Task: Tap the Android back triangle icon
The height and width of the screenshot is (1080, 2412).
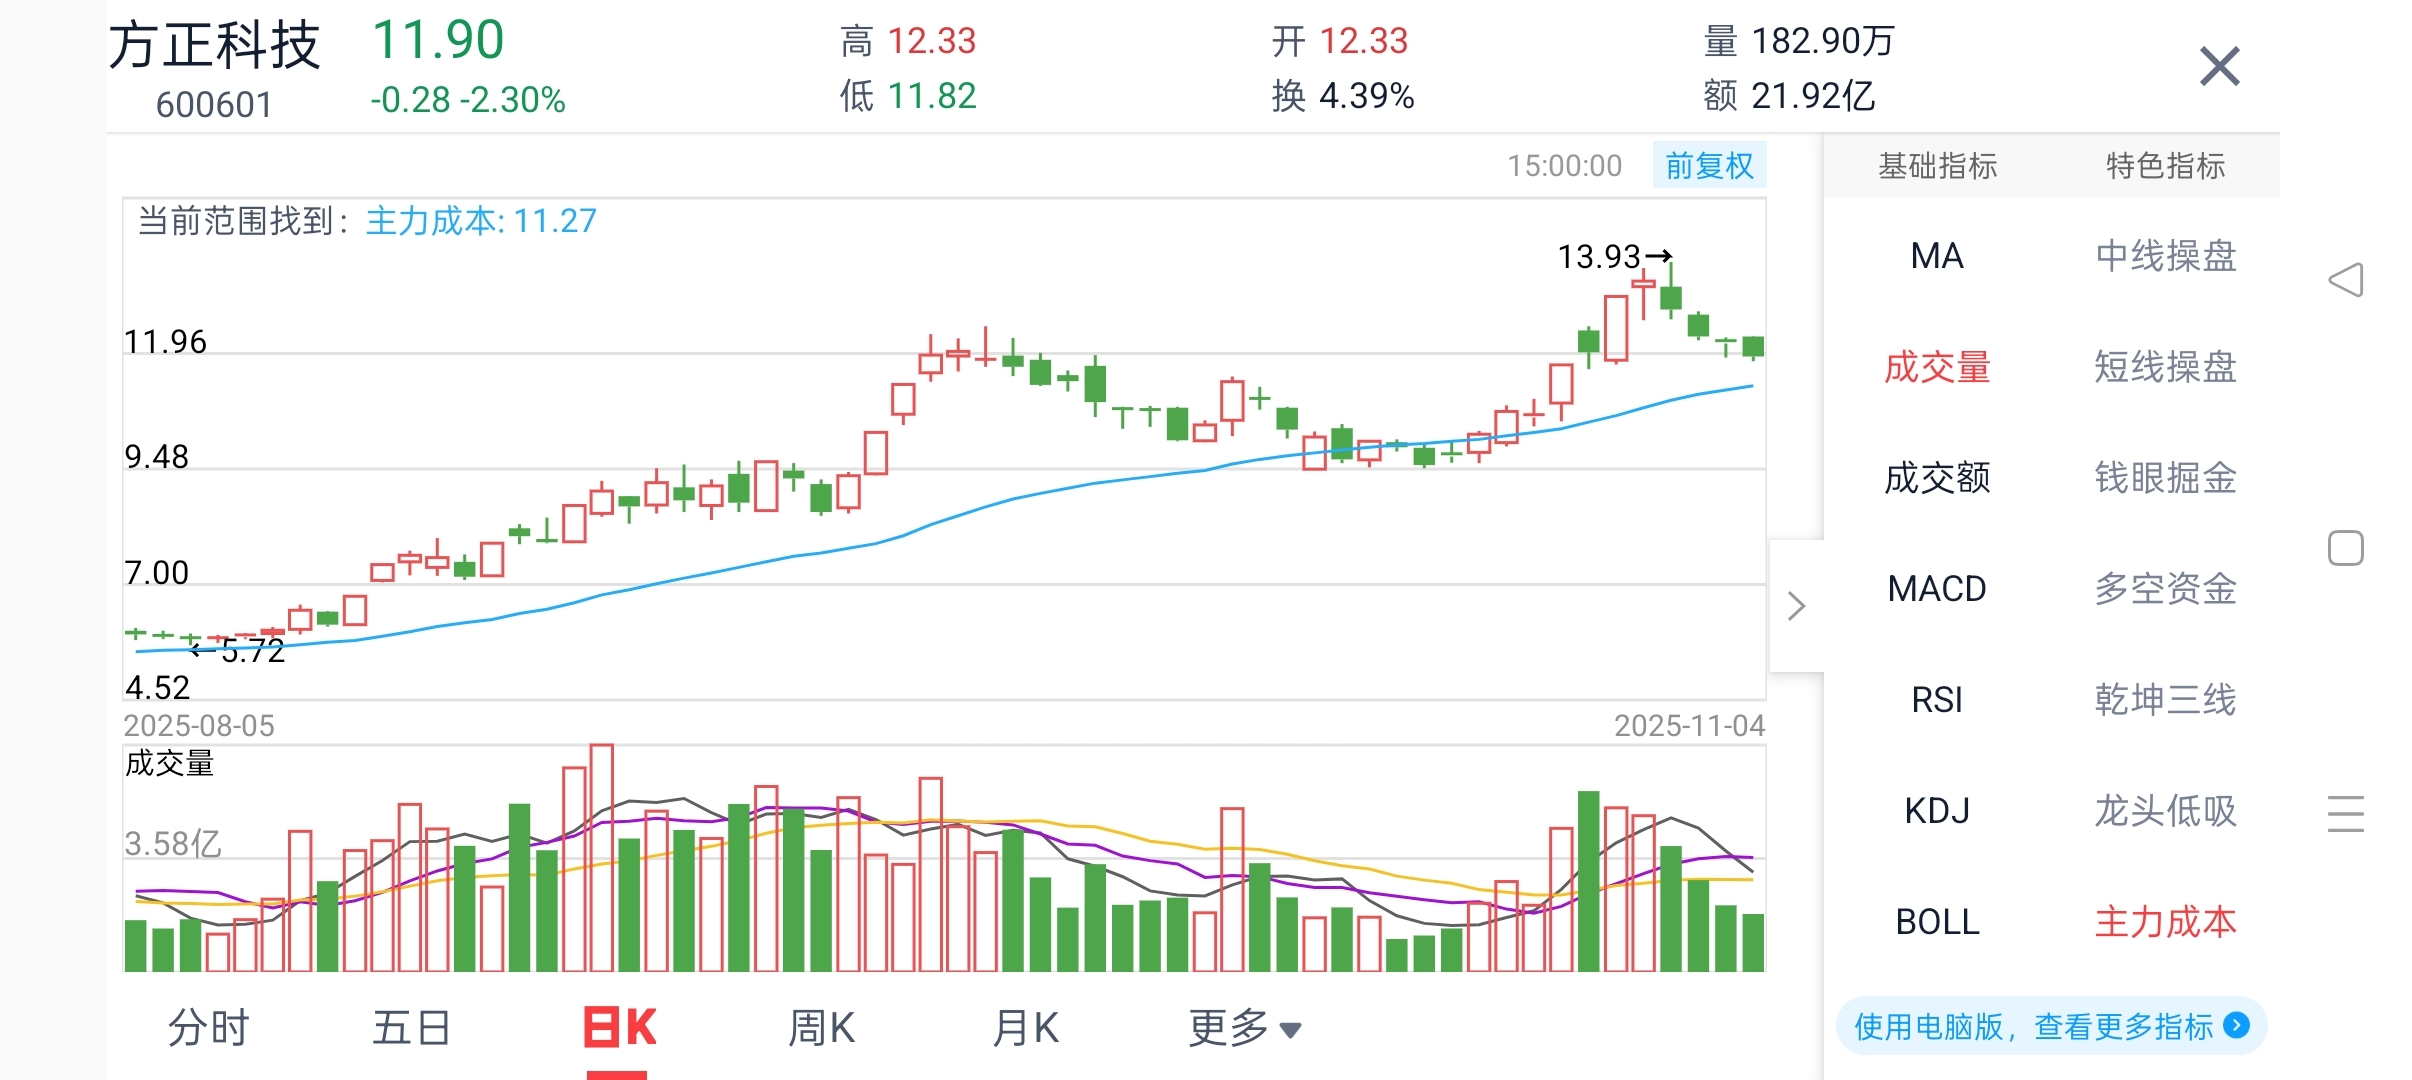Action: (2345, 280)
